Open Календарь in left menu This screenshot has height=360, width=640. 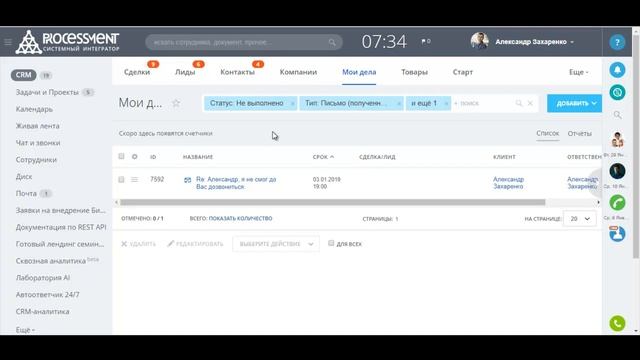34,109
